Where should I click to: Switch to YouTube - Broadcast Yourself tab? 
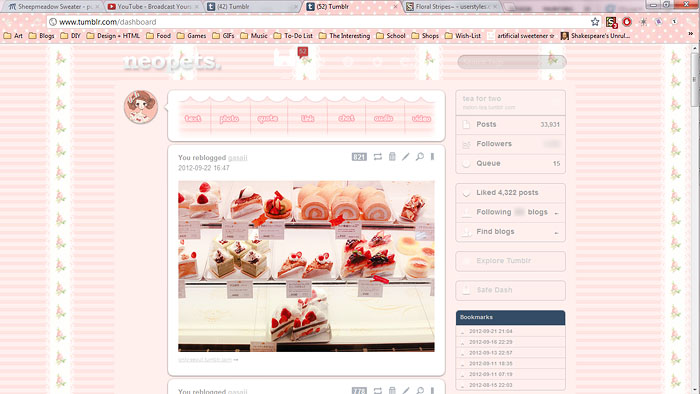153,7
